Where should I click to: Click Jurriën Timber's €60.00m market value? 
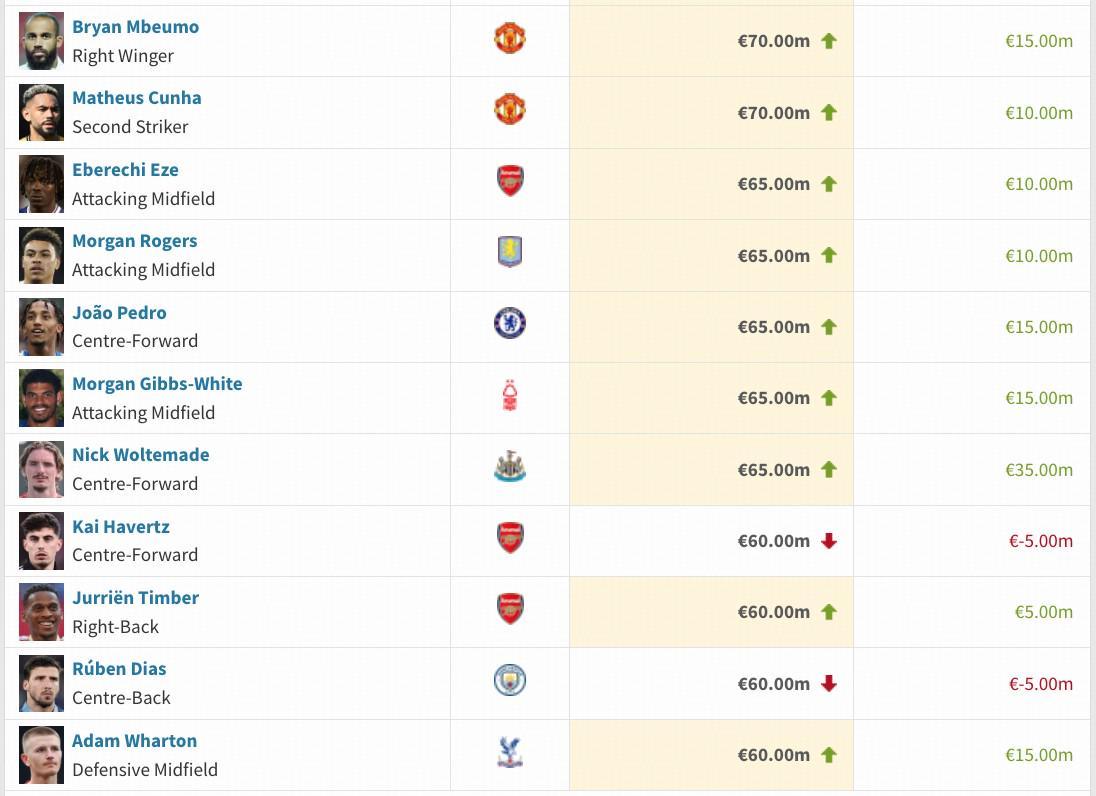point(773,612)
